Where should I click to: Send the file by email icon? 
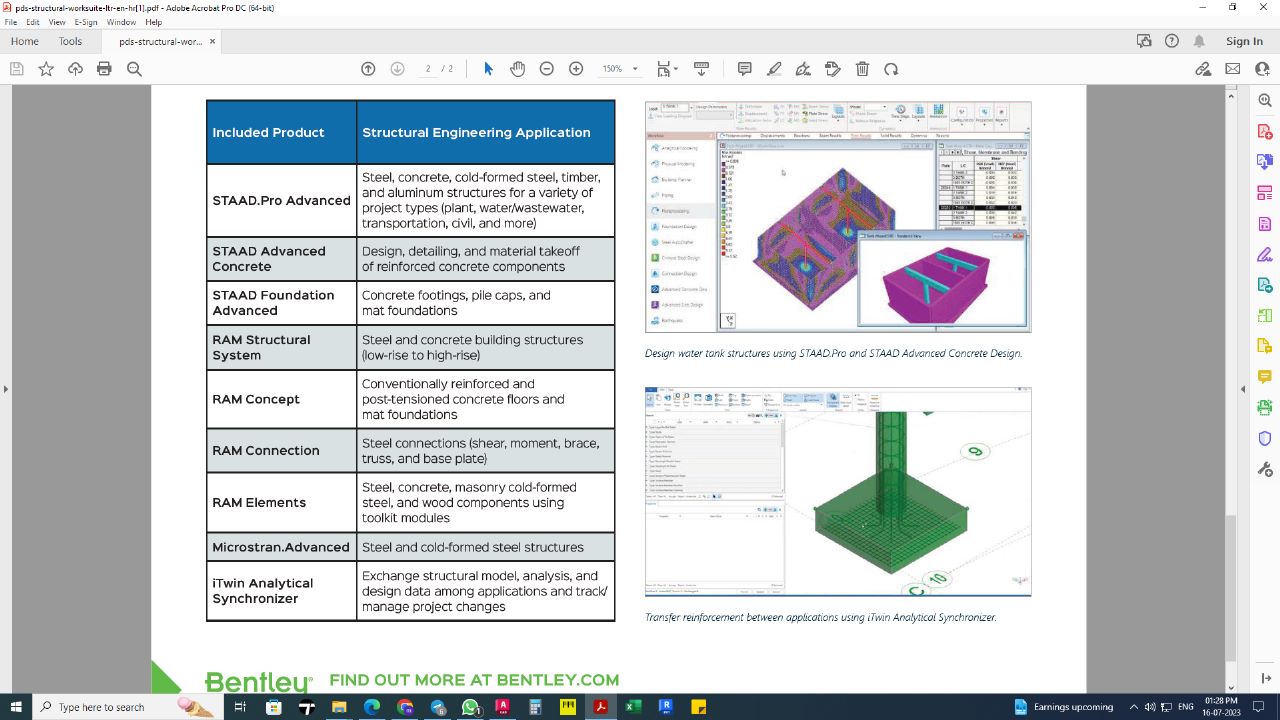[1233, 69]
